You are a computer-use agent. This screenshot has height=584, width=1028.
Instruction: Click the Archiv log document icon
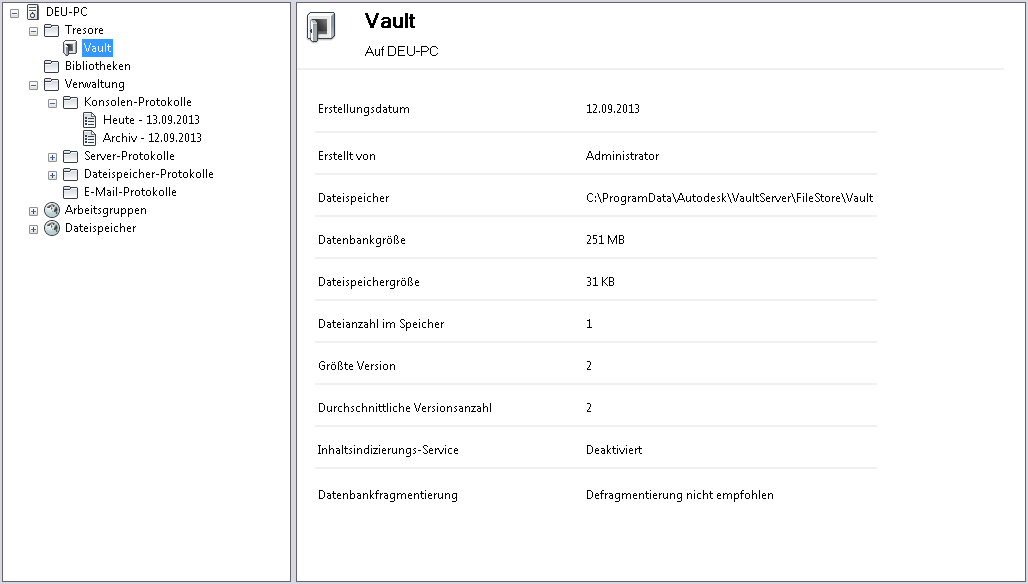point(89,138)
